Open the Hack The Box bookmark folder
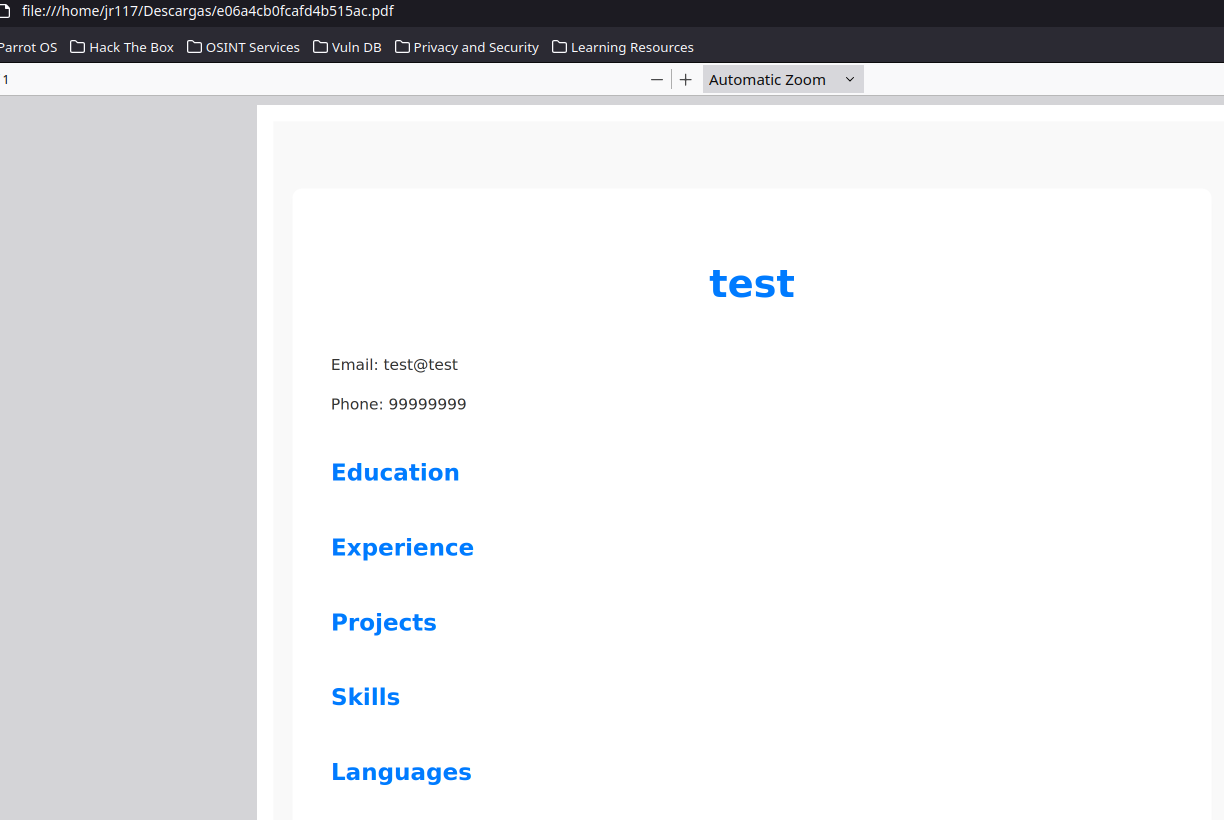 click(122, 47)
